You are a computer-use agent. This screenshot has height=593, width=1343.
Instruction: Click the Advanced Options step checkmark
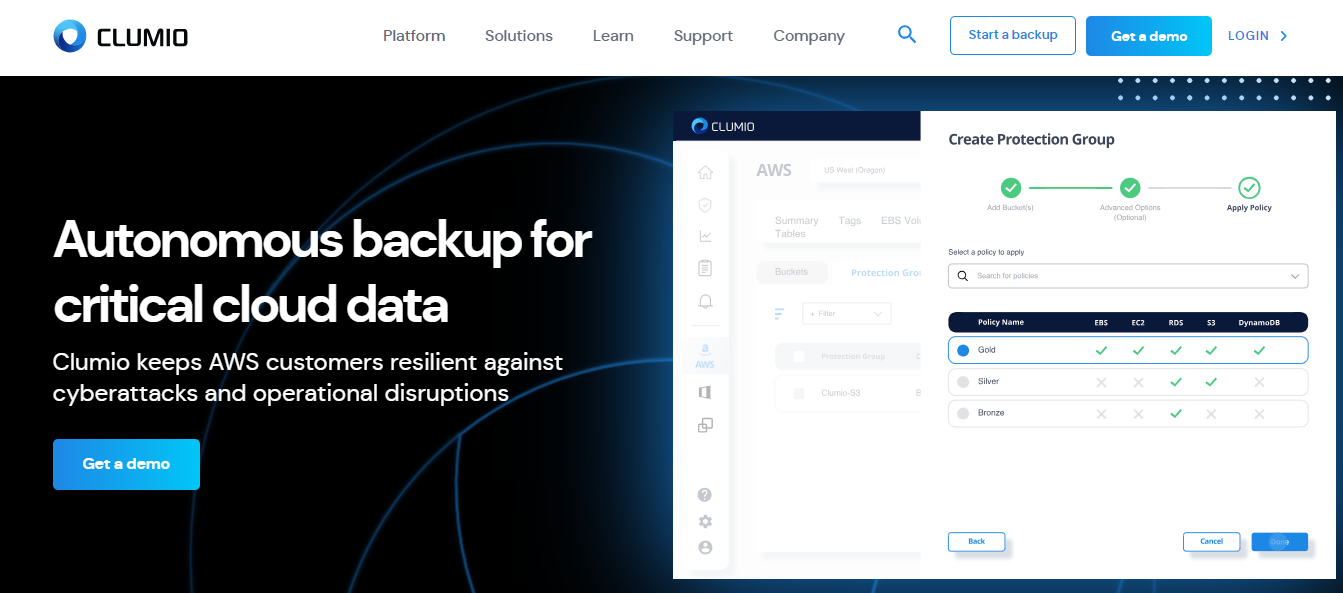1130,187
